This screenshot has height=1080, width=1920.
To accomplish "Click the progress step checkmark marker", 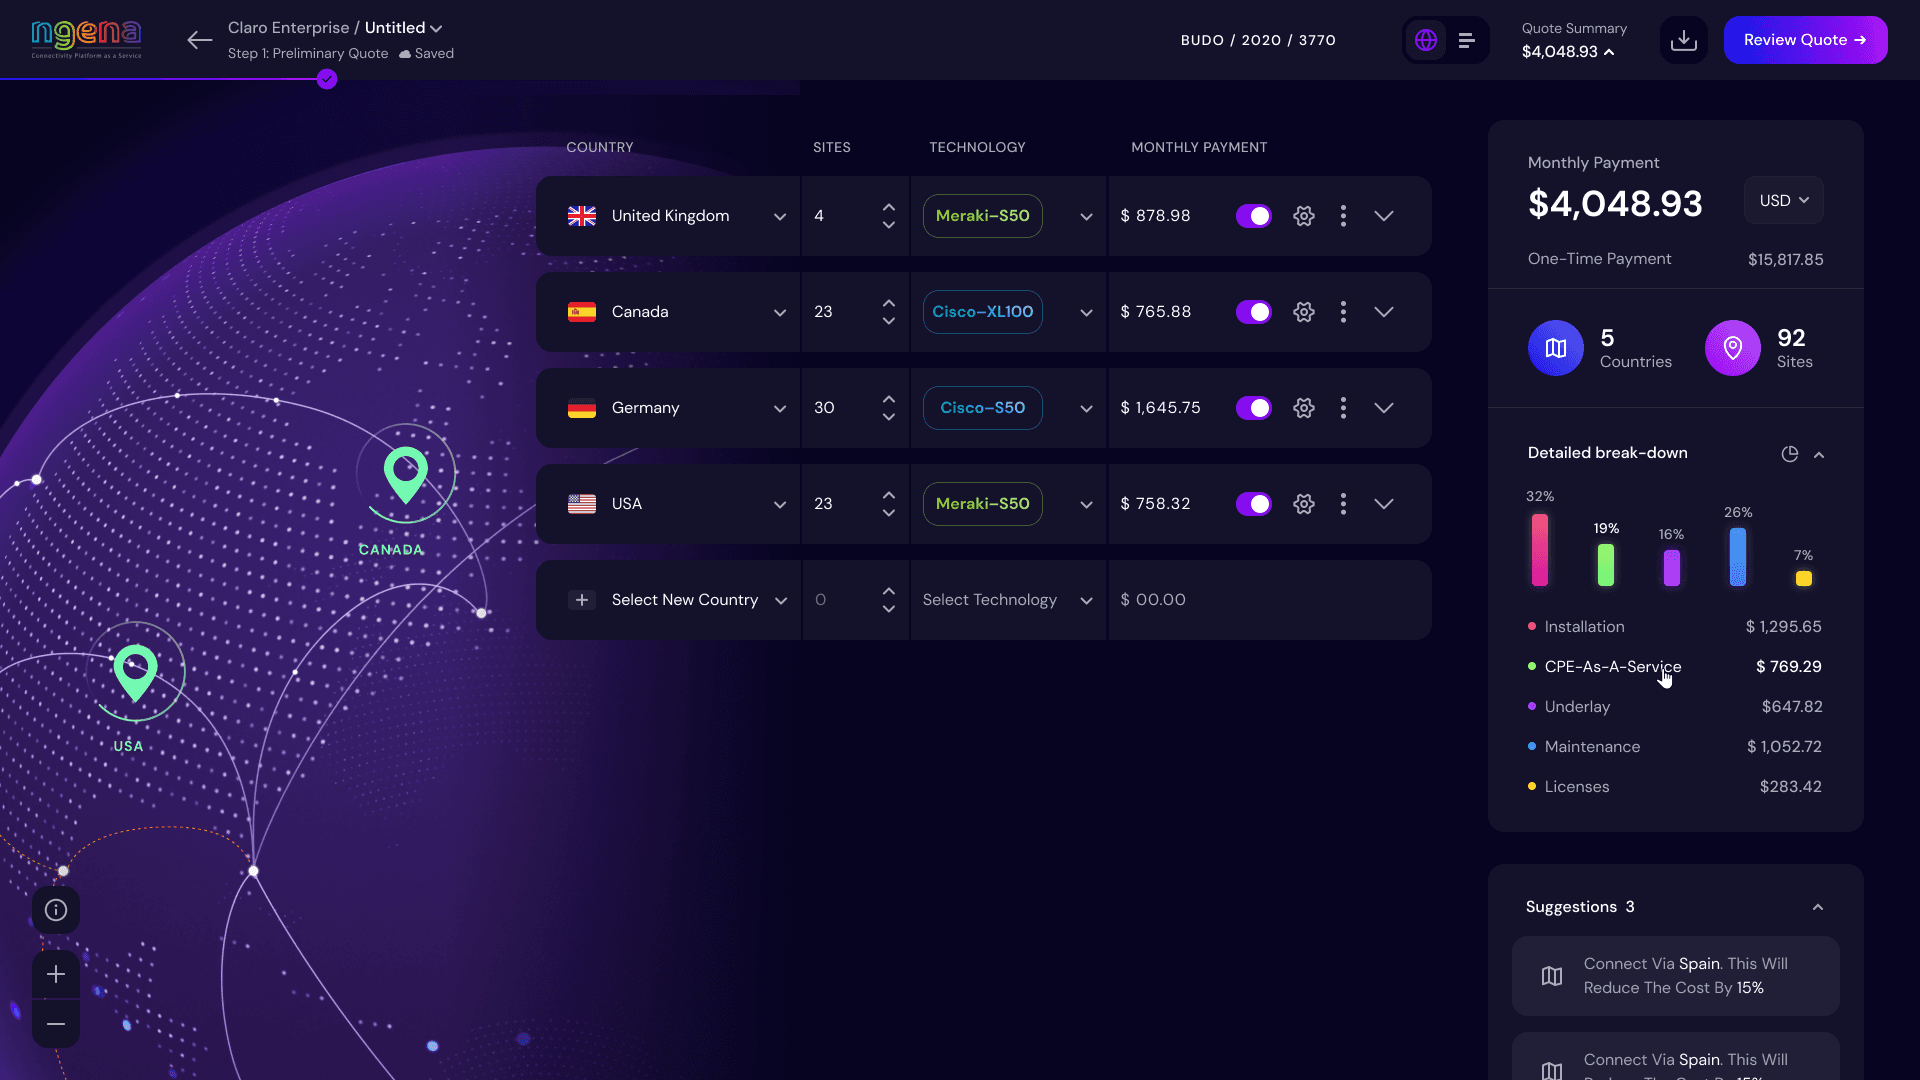I will [327, 80].
